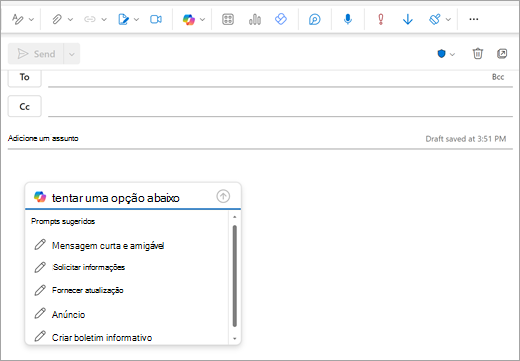Click the insert link icon
The width and height of the screenshot is (520, 361).
click(90, 19)
